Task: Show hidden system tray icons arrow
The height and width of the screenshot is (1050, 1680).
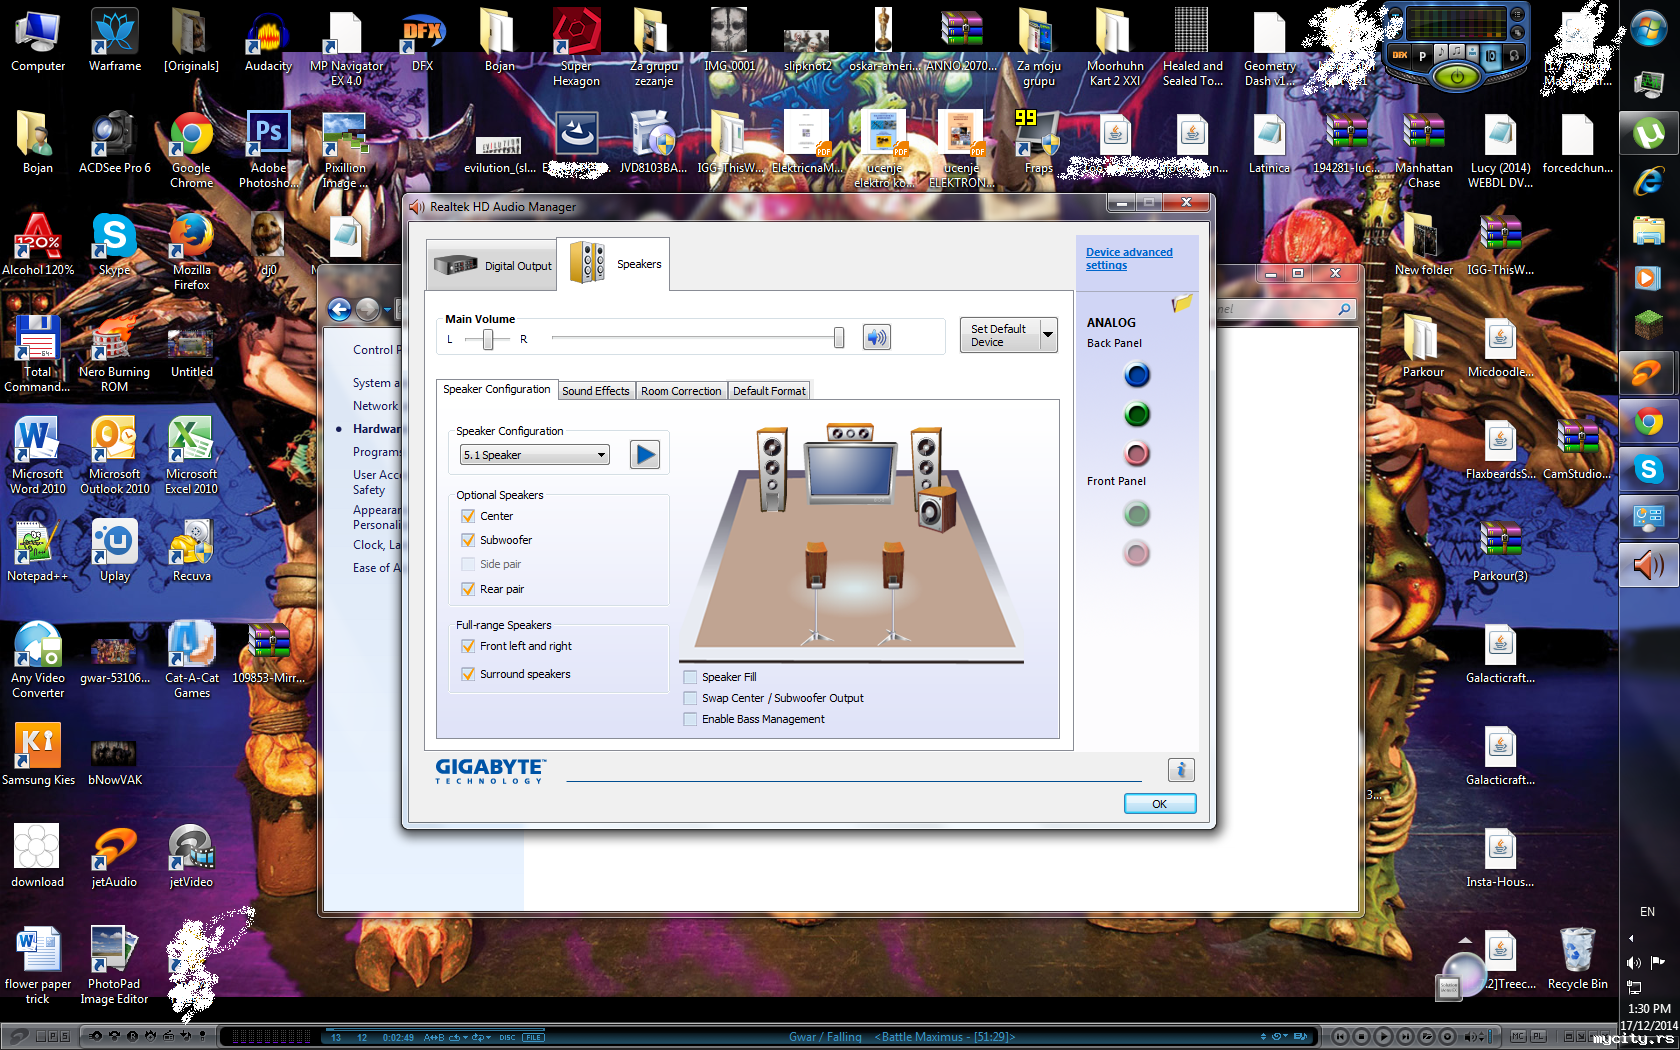Action: pos(1632,938)
